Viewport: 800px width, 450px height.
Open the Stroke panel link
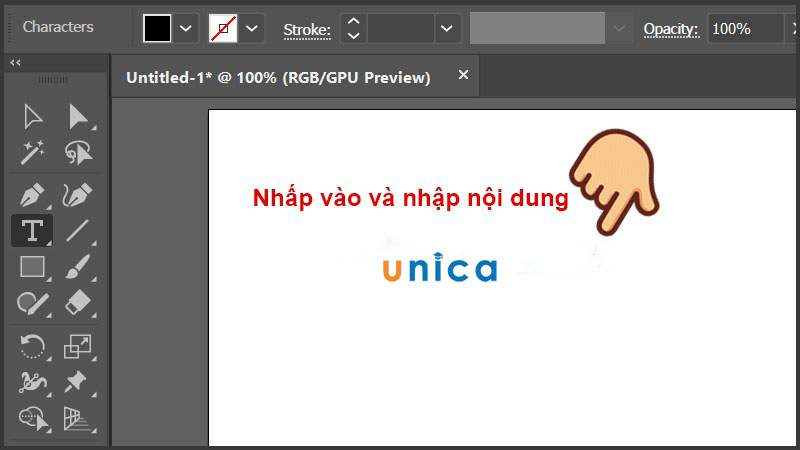(307, 30)
